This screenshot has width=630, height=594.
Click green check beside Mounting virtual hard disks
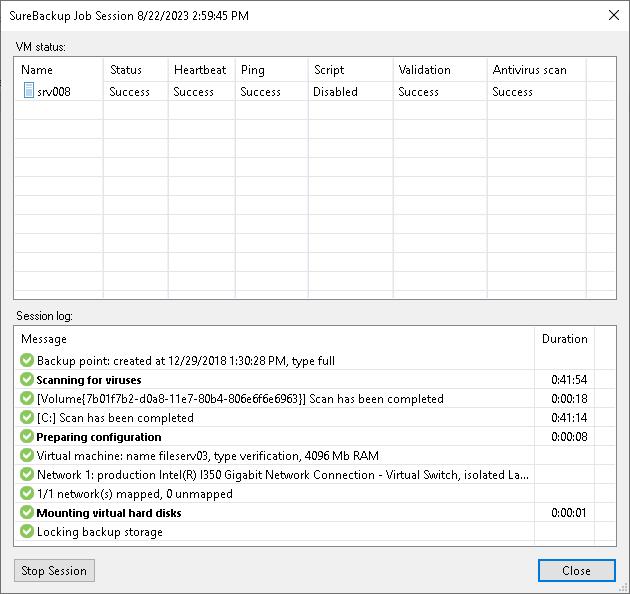(27, 512)
